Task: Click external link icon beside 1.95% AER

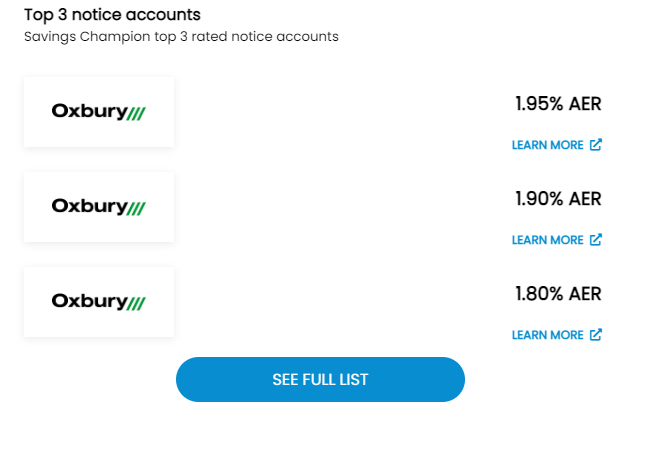Action: tap(596, 145)
